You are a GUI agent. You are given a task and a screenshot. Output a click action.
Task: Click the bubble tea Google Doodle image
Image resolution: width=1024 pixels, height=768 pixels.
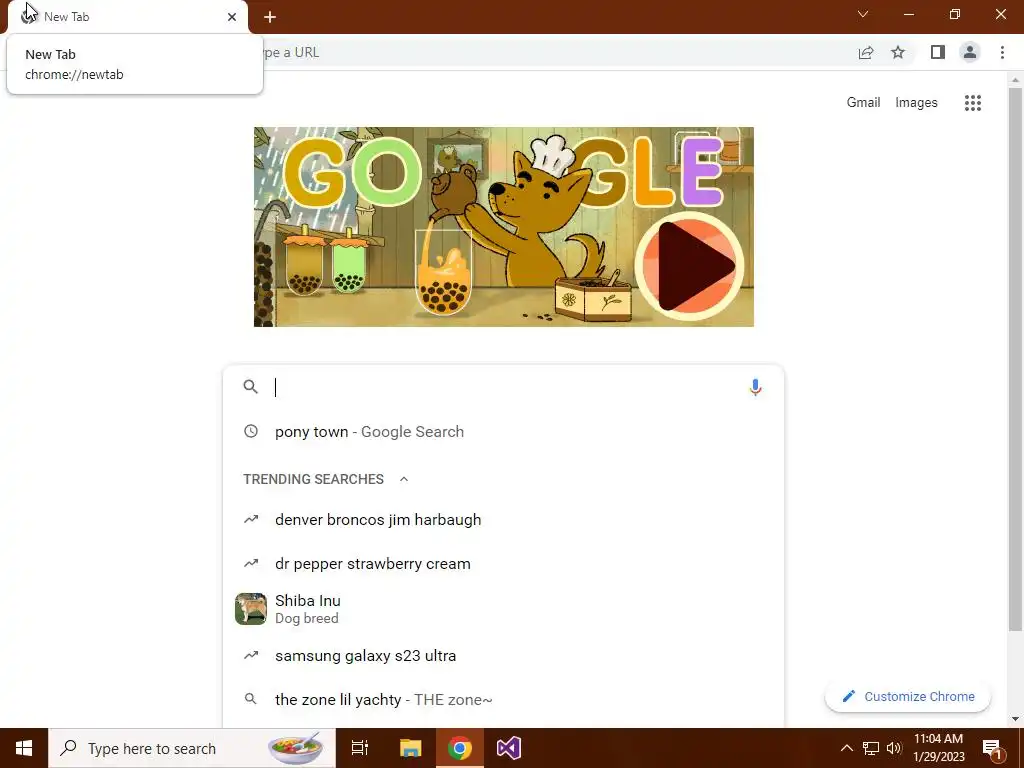coord(504,227)
